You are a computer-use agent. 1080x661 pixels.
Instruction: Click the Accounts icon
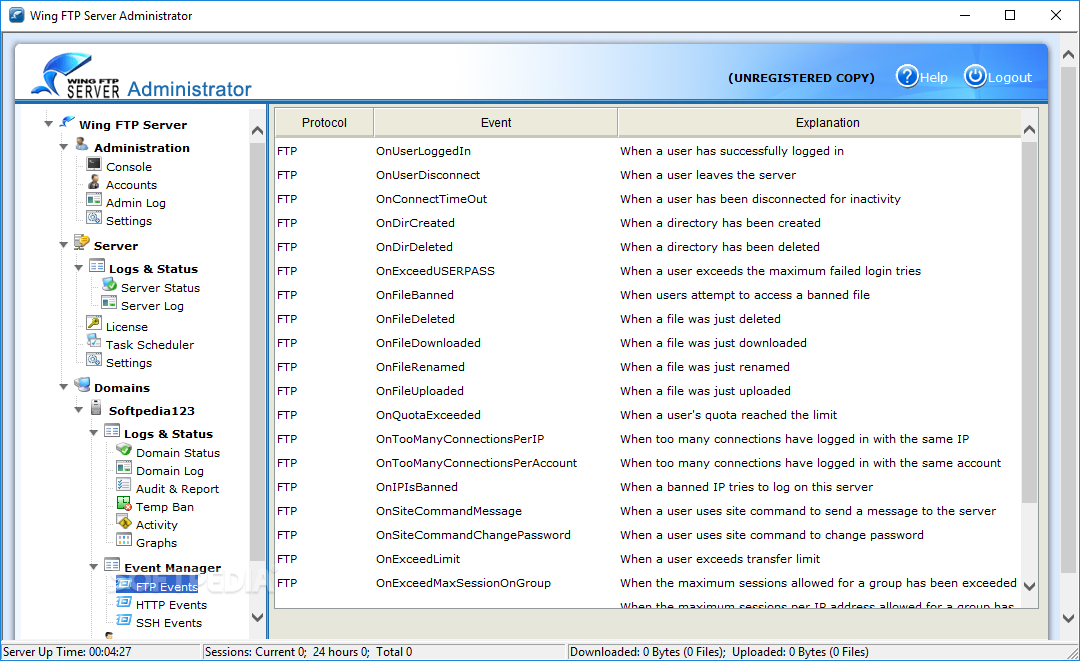tap(94, 182)
